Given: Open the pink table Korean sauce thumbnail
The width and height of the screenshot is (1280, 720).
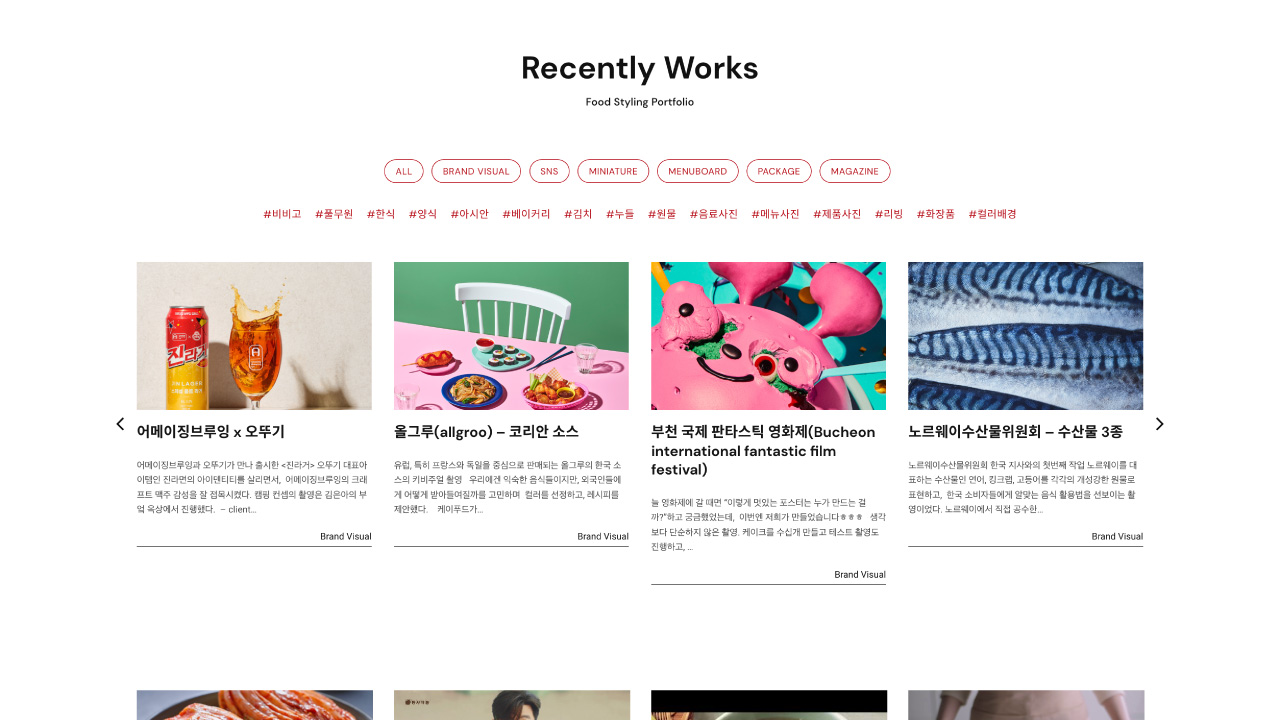Looking at the screenshot, I should (x=511, y=336).
